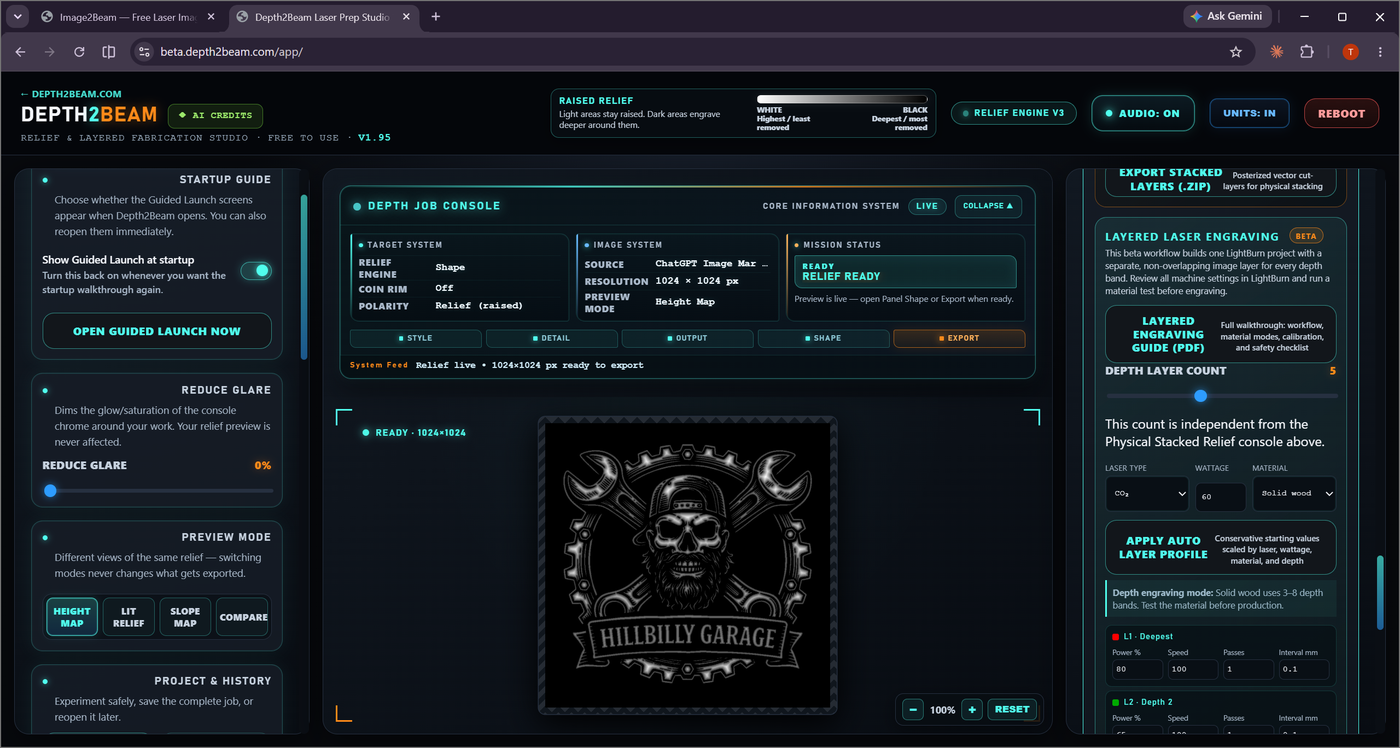The image size is (1400, 748).
Task: Open the orange starburst extension icon
Action: [x=1277, y=52]
